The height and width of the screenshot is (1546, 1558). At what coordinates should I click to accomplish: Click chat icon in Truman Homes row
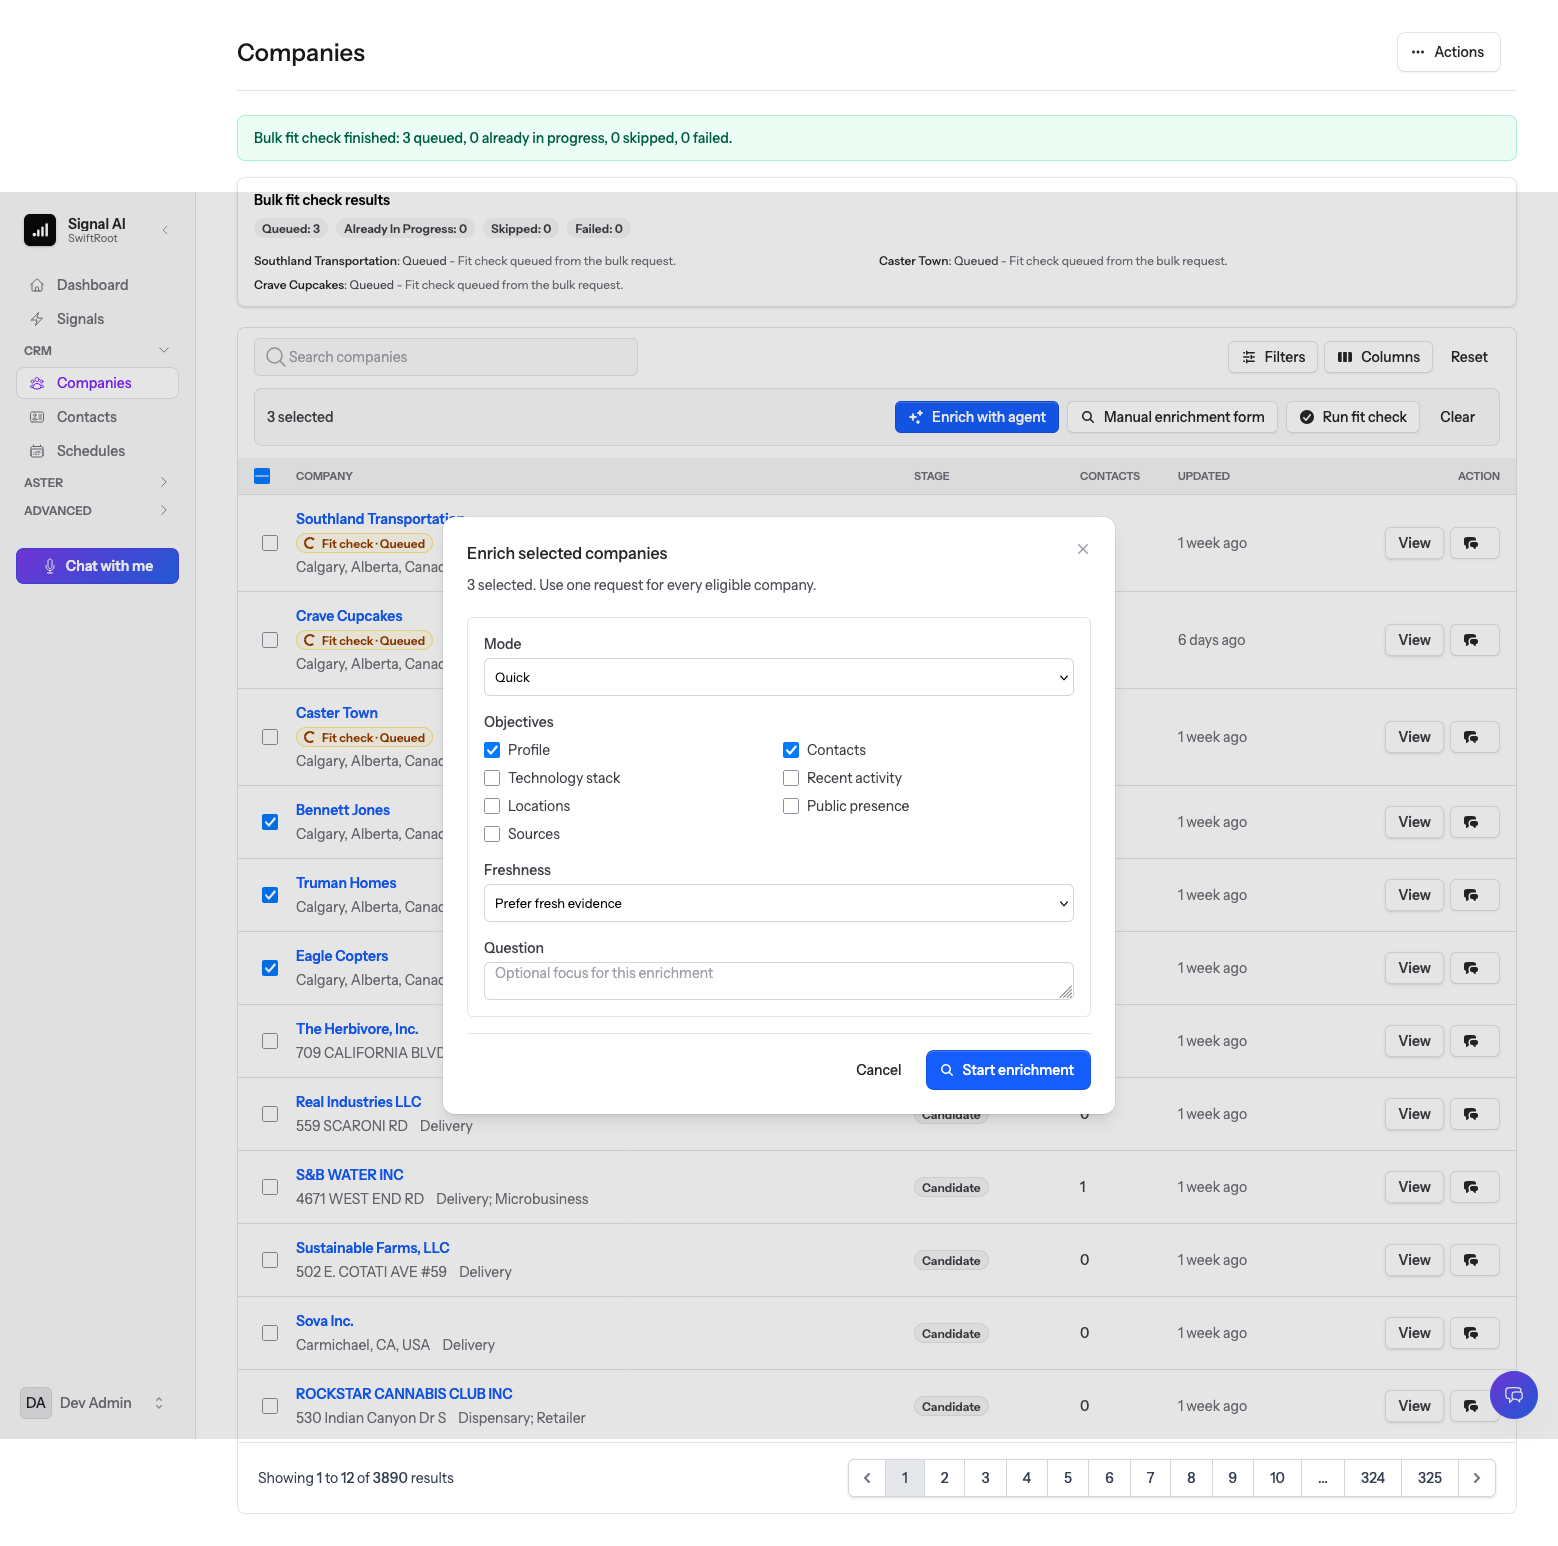(1474, 895)
